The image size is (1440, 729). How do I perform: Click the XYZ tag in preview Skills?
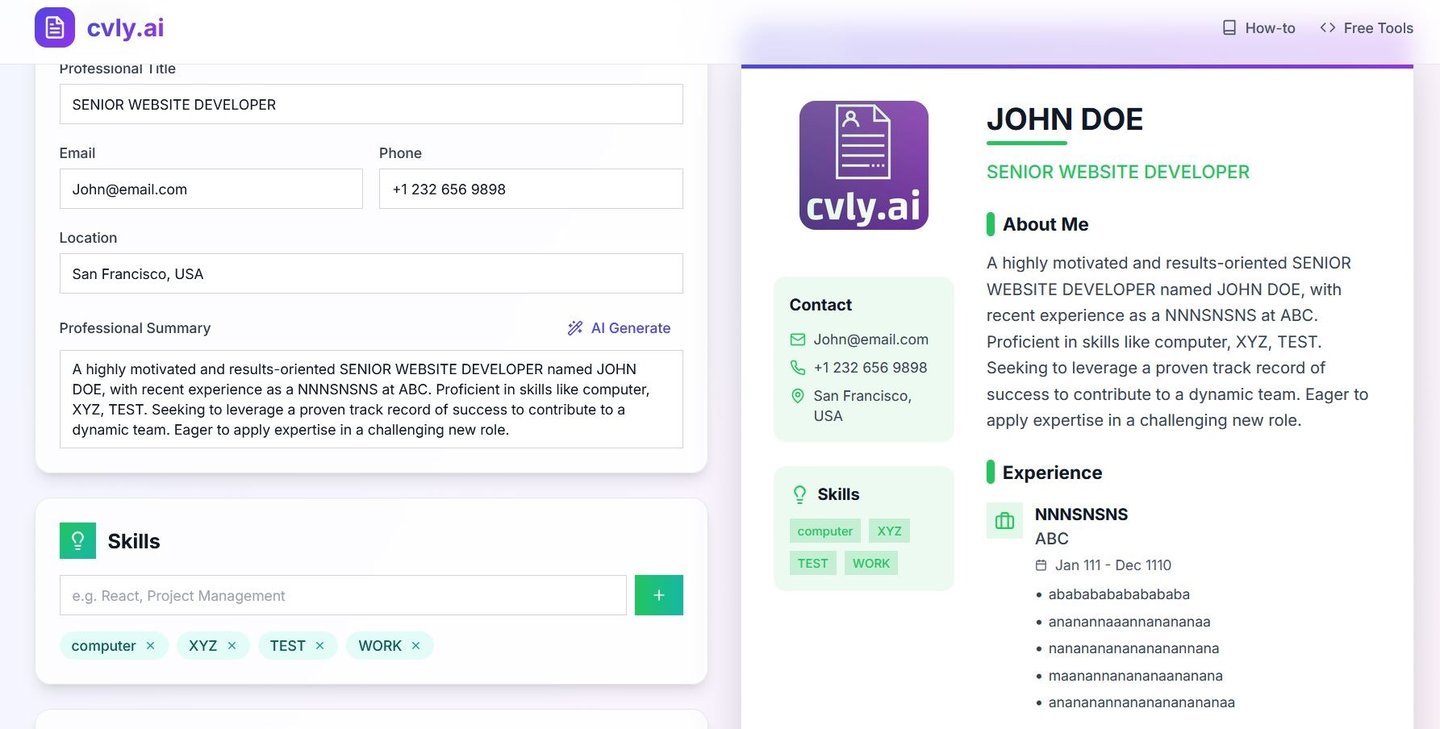click(x=890, y=531)
